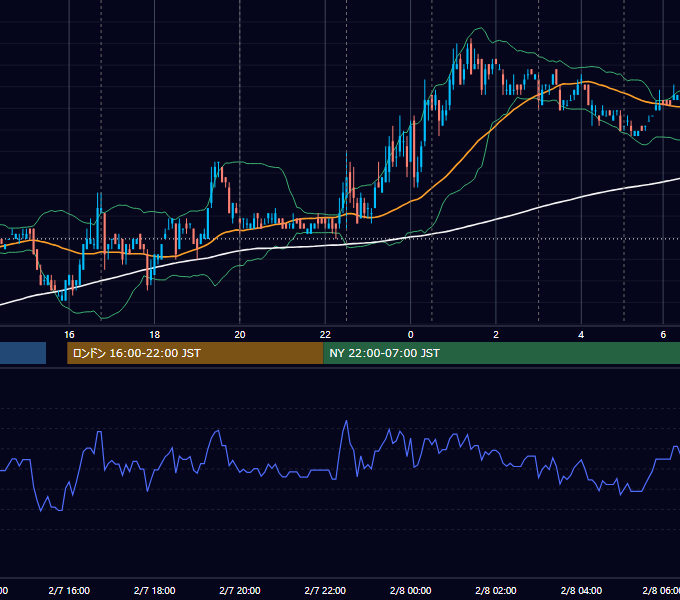Screen dimensions: 680x600
Task: Click the "18" hour label on price chart axis
Action: pos(154,334)
